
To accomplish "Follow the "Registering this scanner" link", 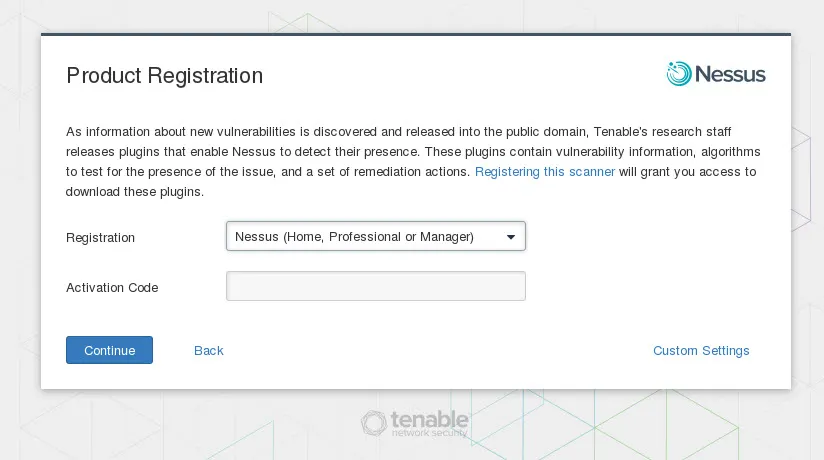I will [545, 172].
